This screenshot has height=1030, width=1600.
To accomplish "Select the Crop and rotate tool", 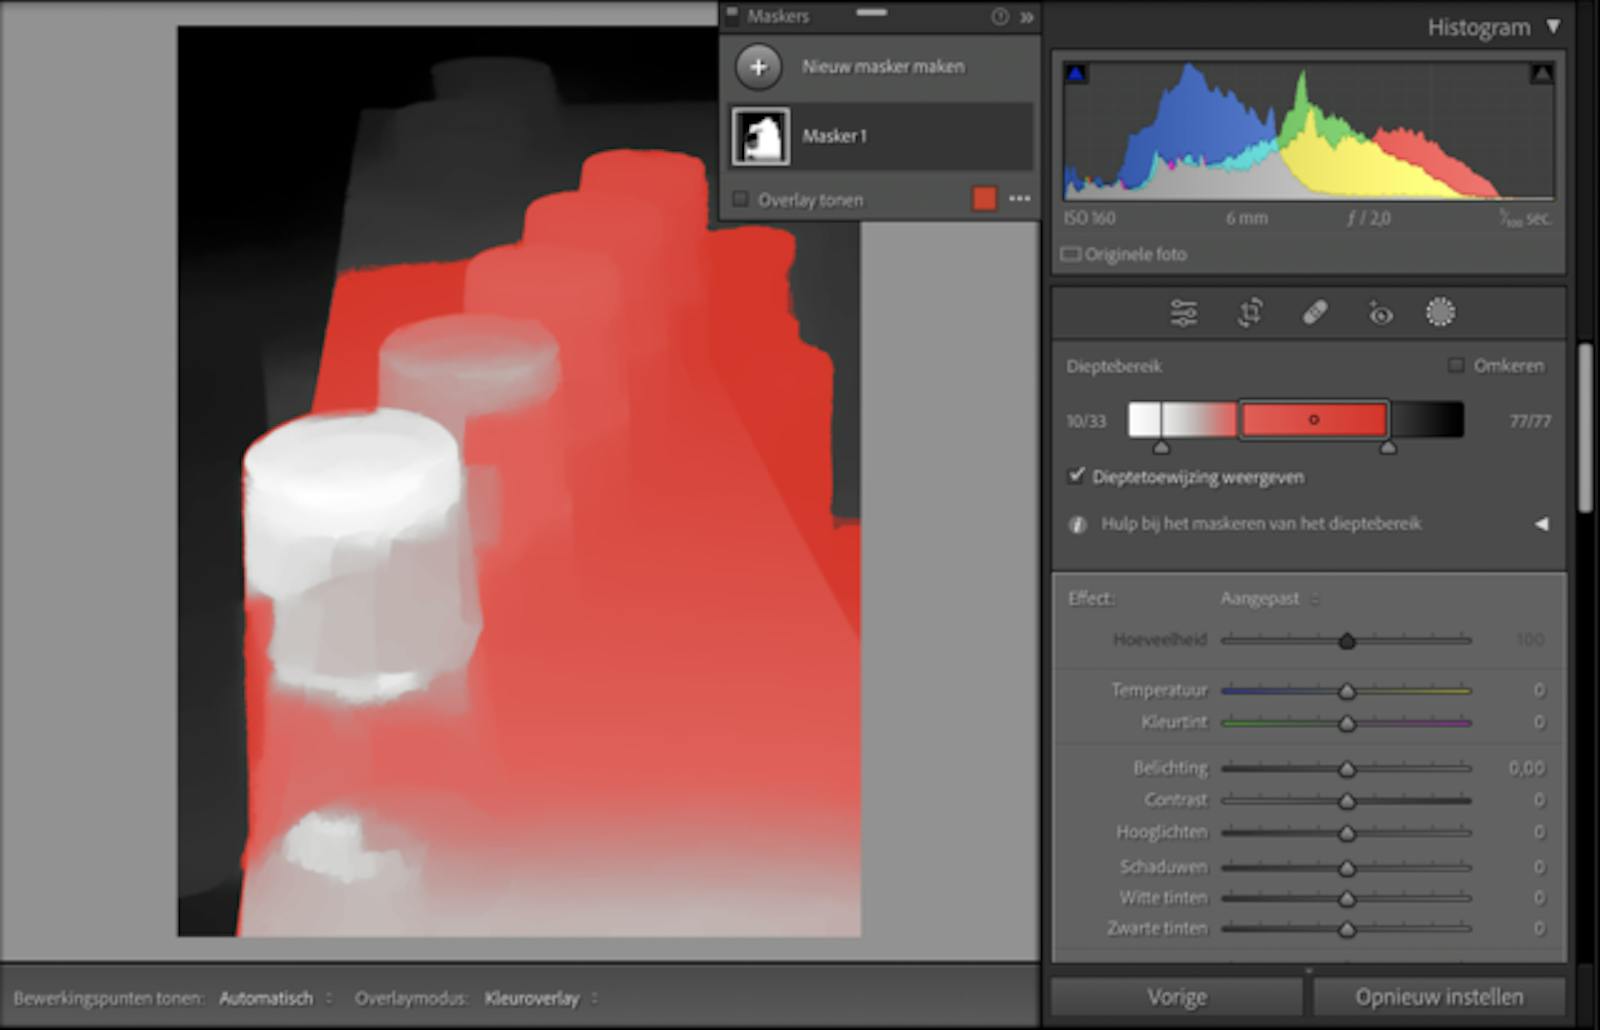I will (x=1250, y=313).
